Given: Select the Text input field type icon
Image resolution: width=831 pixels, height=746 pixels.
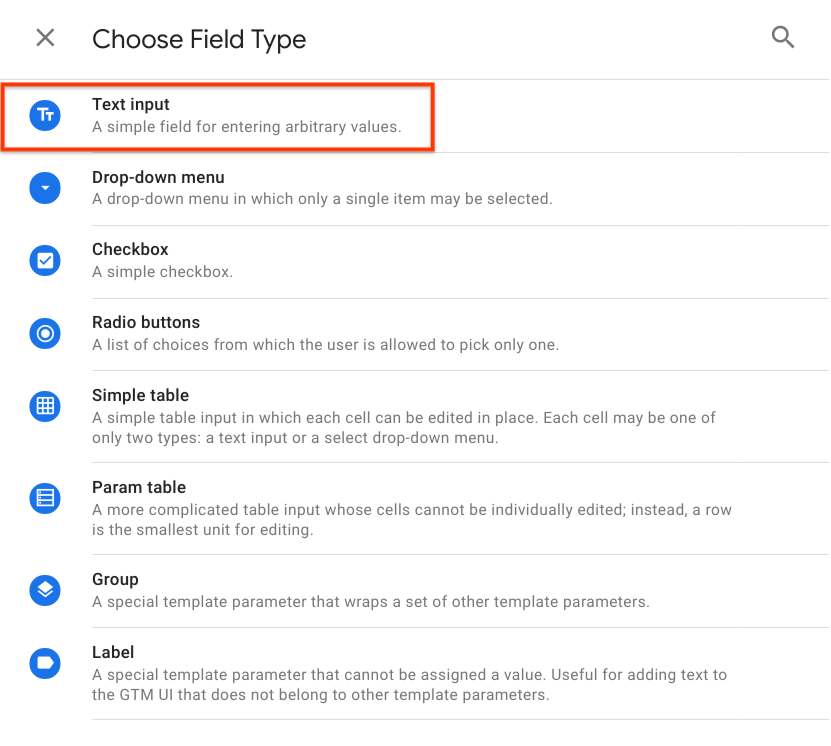Looking at the screenshot, I should click(x=45, y=115).
